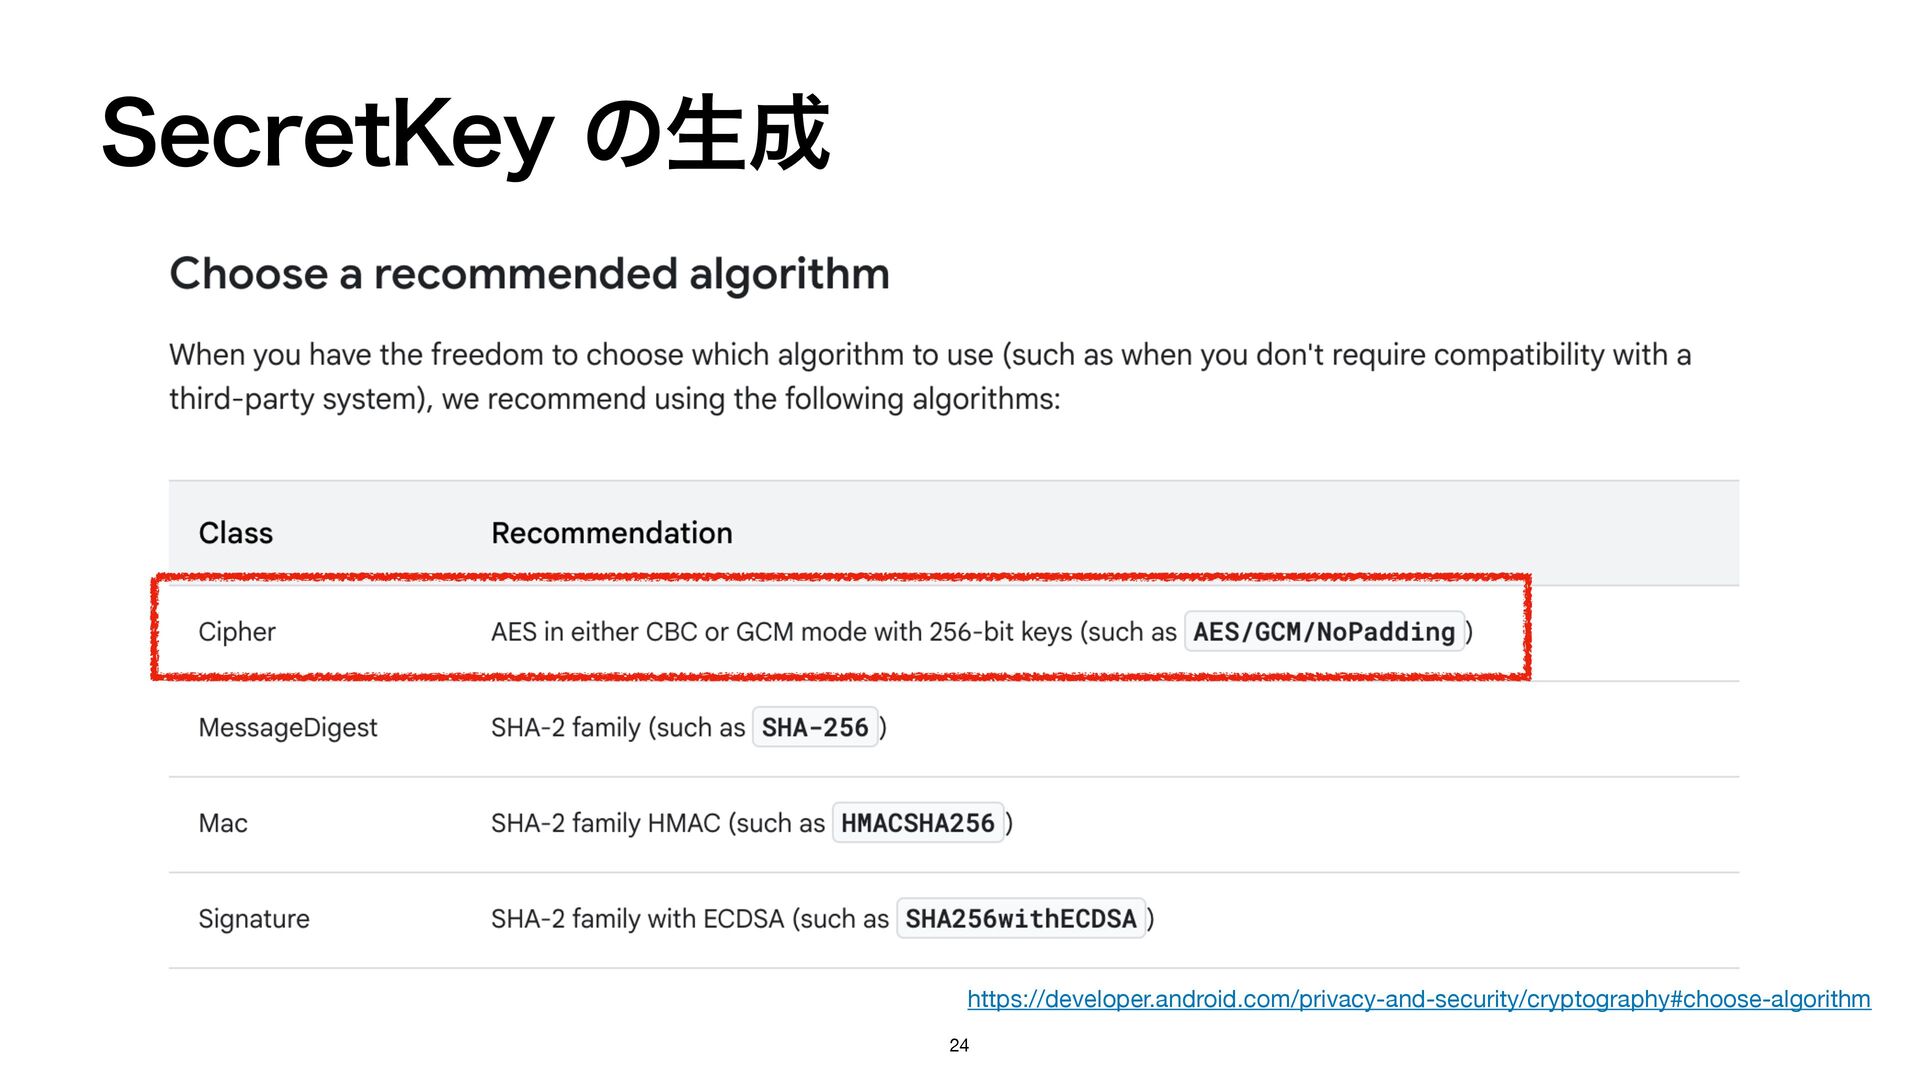Click the slide page number 24
Image resolution: width=1920 pixels, height=1080 pixels.
click(x=959, y=1045)
